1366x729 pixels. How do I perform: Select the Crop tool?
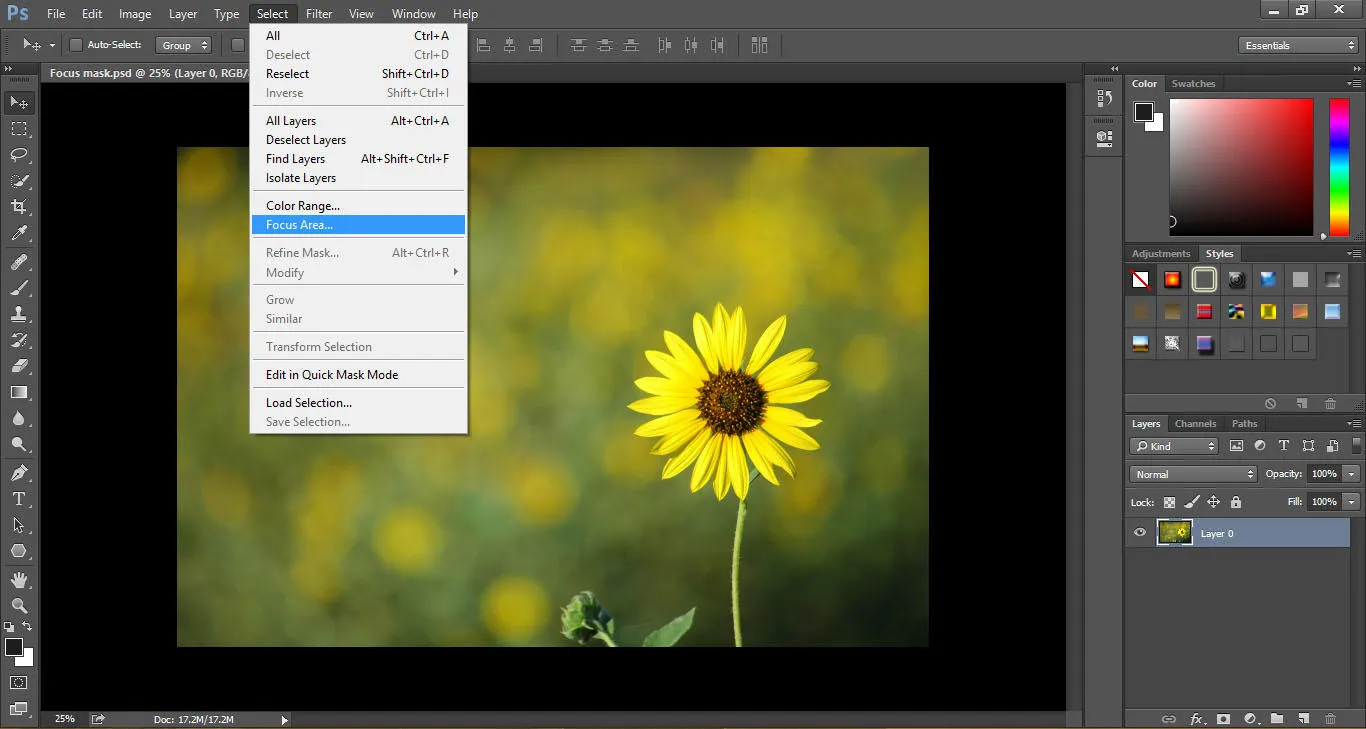point(19,207)
